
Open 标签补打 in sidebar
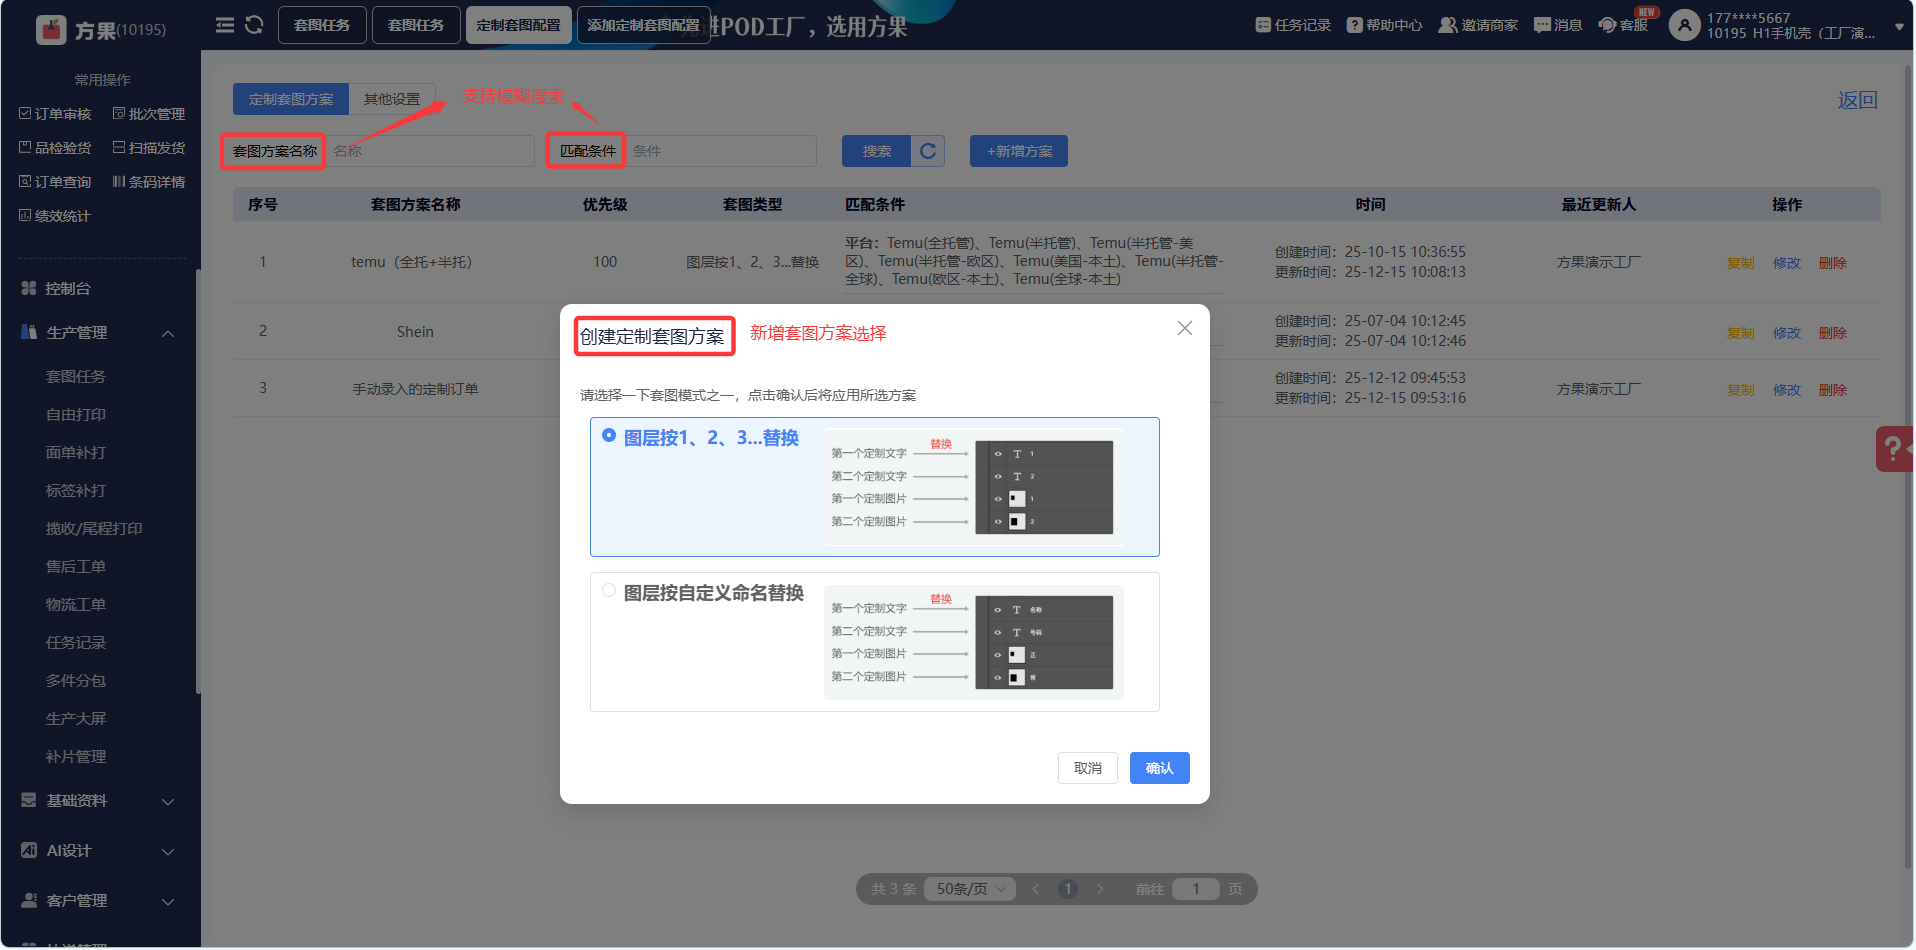(x=76, y=491)
